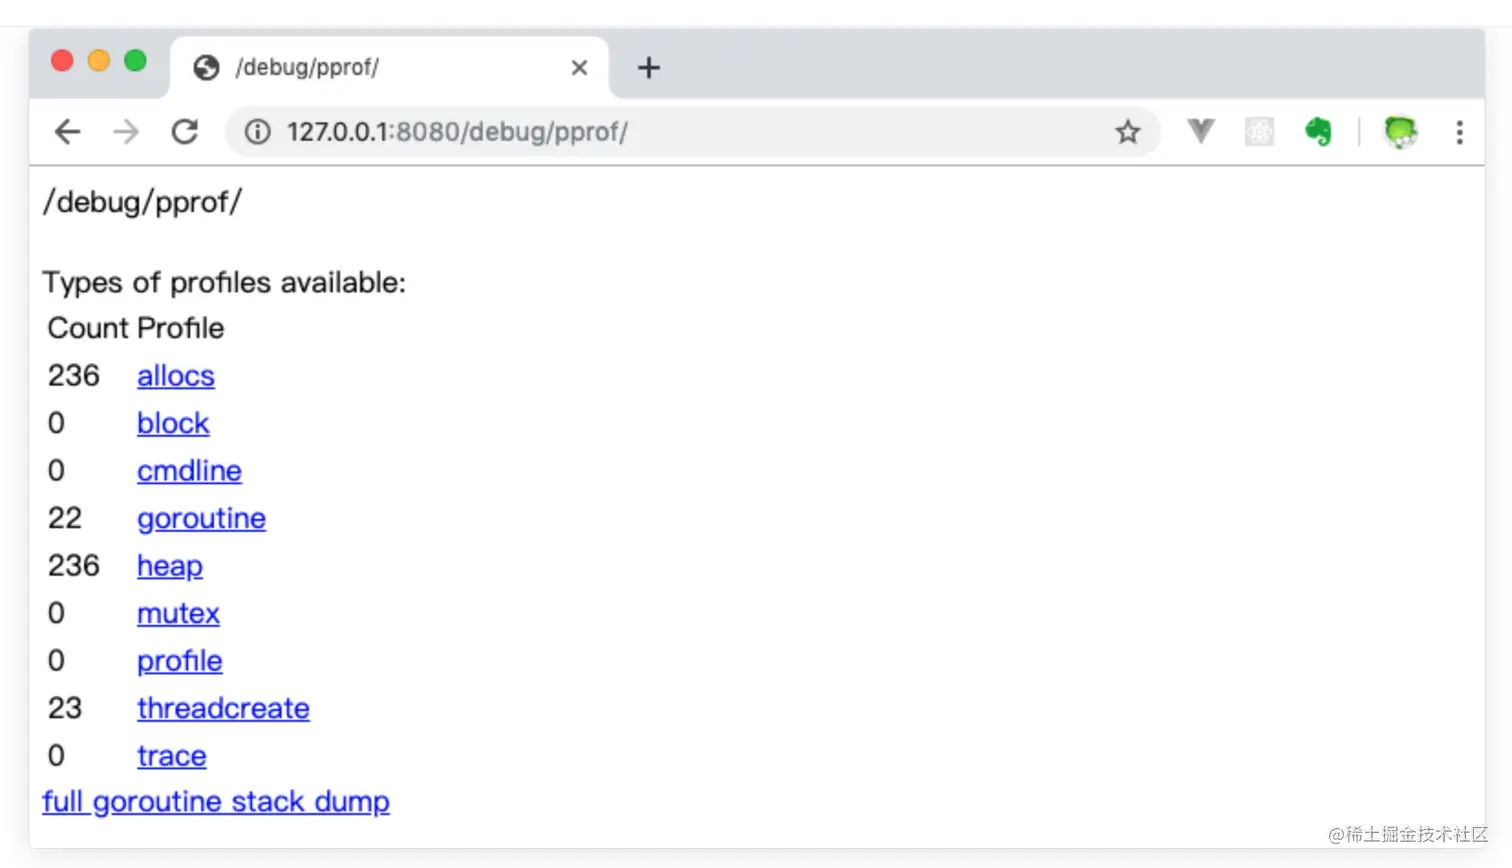This screenshot has width=1512, height=868.
Task: Open the green profile avatar icon
Action: point(1400,132)
